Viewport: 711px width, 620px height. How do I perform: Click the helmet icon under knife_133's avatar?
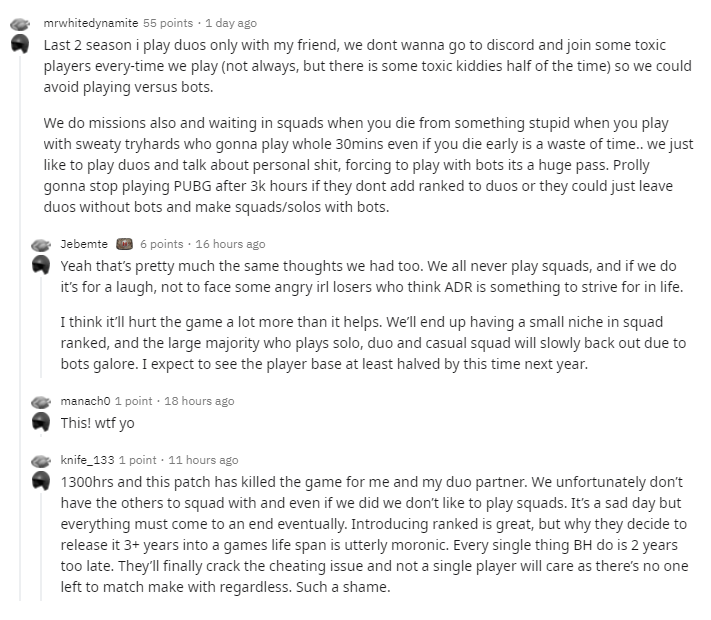pos(40,481)
